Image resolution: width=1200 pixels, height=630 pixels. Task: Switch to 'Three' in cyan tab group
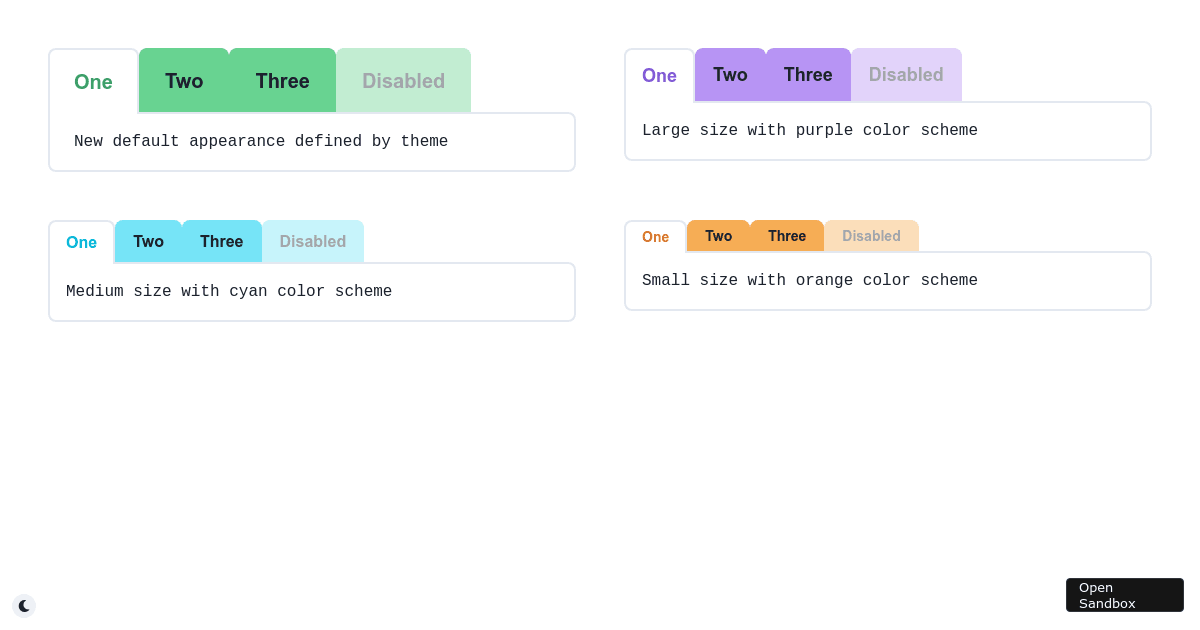pos(221,241)
